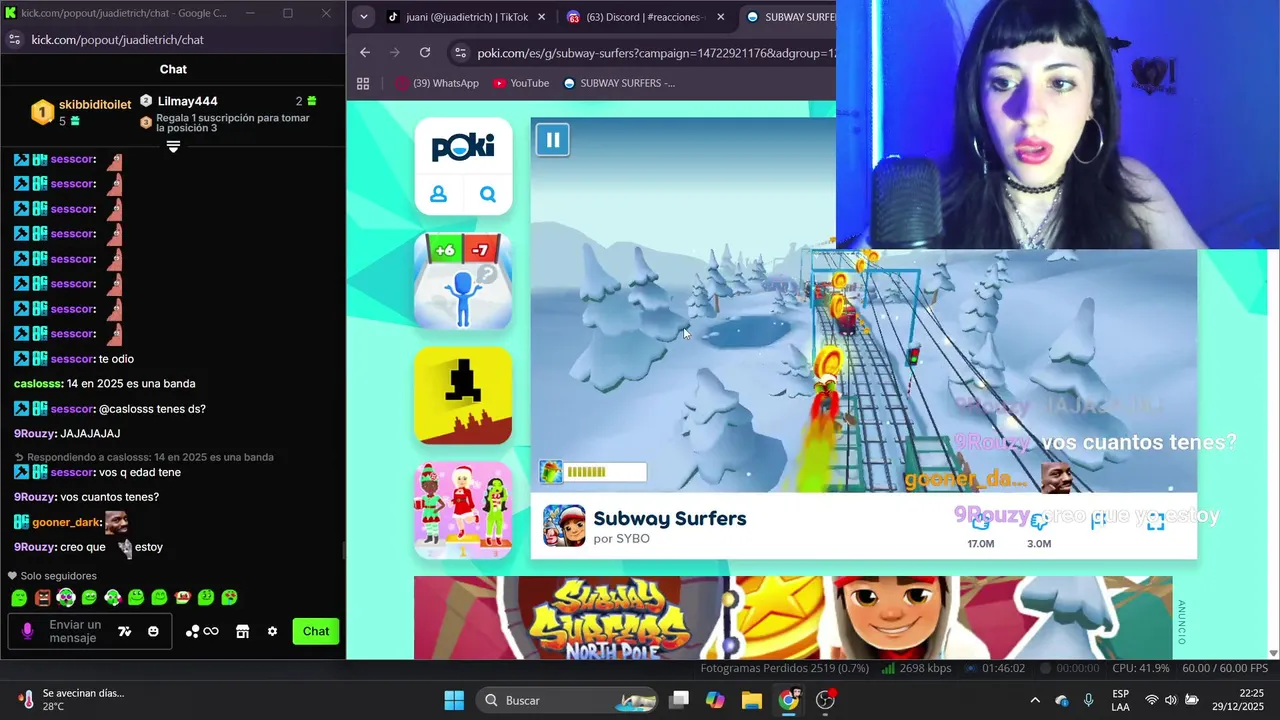The image size is (1280, 720).
Task: Click the Enviar un mensaje field
Action: point(75,631)
